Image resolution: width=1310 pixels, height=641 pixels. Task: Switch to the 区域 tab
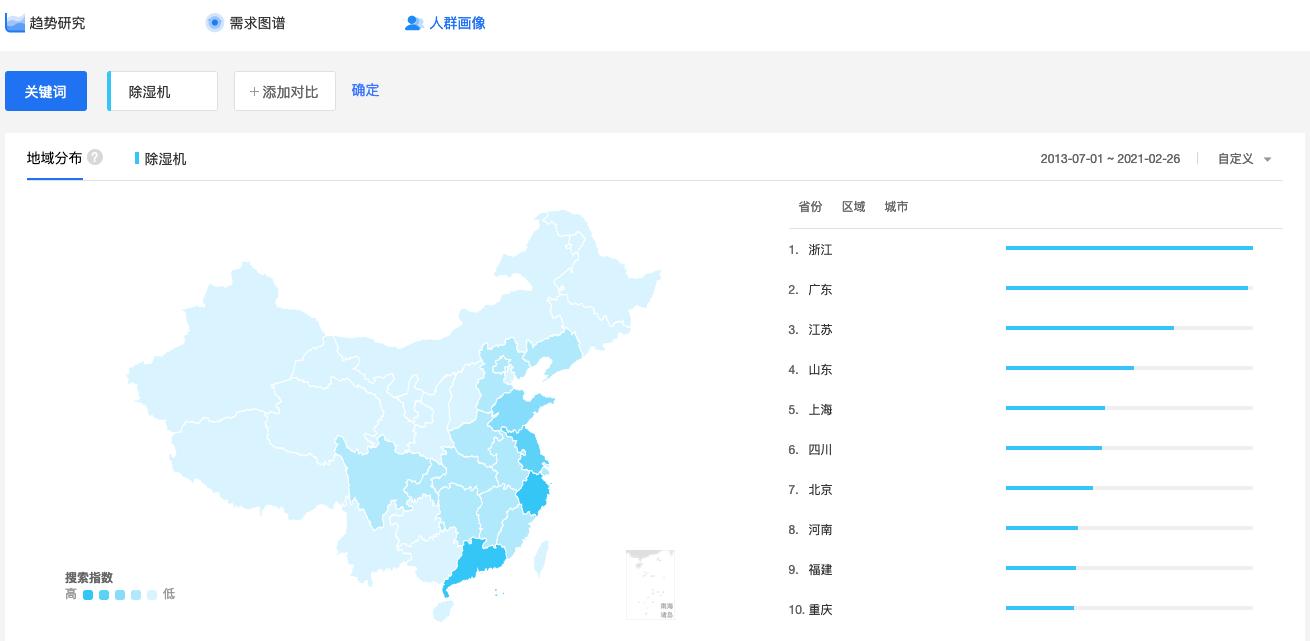tap(853, 207)
